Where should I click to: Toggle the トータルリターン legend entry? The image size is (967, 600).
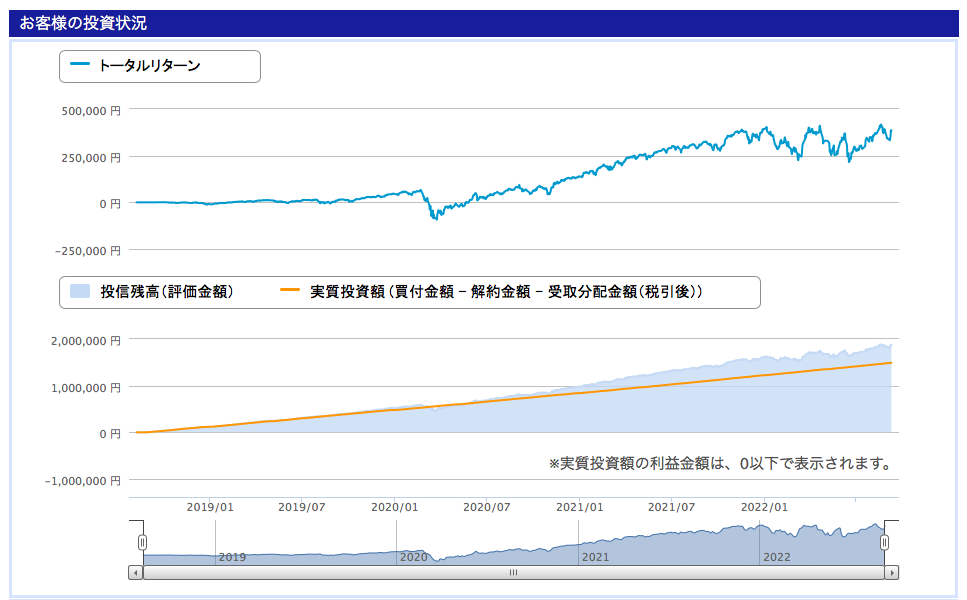click(136, 65)
